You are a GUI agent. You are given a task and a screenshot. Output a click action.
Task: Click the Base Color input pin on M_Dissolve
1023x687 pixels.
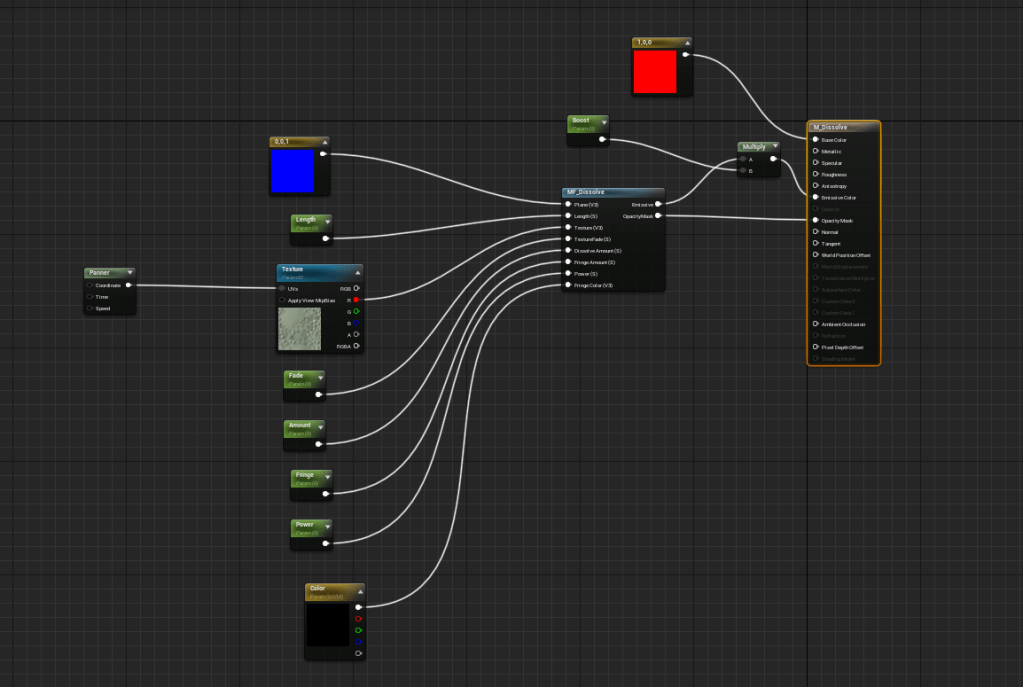[816, 140]
